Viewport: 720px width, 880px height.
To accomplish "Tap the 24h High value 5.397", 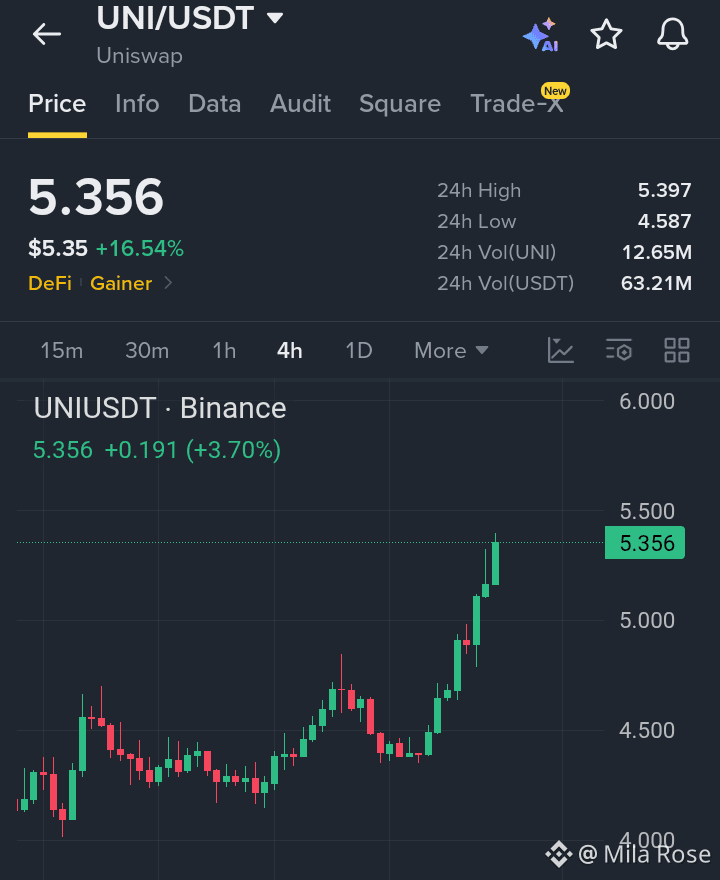I will pos(664,190).
